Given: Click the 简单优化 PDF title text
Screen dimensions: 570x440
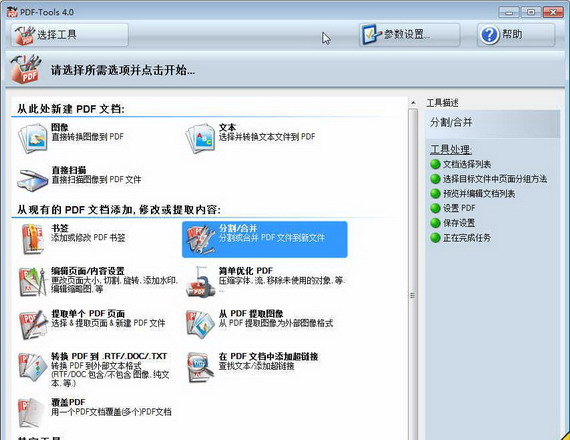Looking at the screenshot, I should point(246,271).
